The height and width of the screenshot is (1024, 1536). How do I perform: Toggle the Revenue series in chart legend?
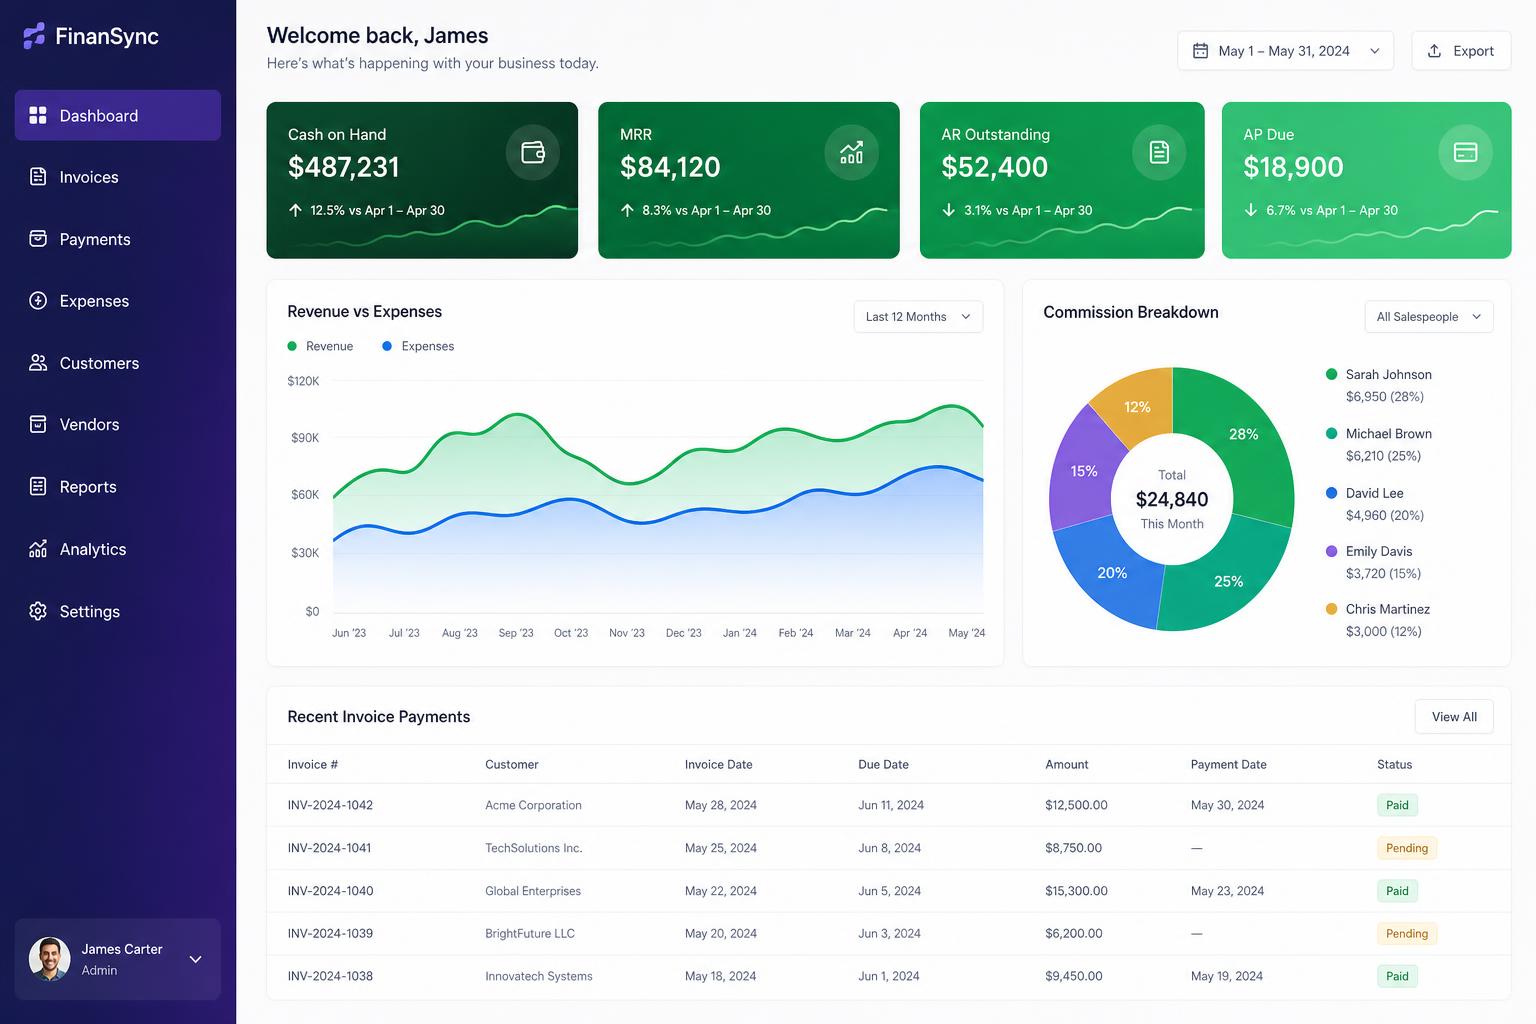pyautogui.click(x=320, y=346)
